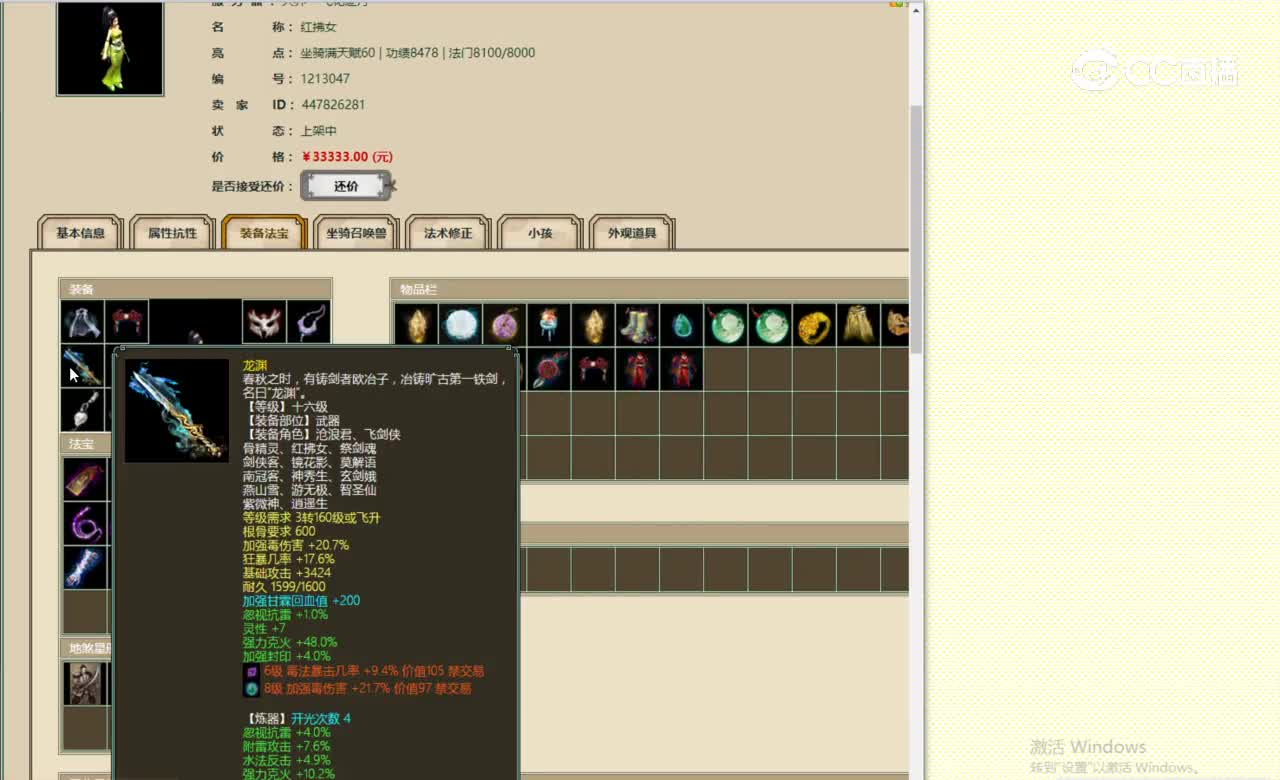Select the fox mask equipment slot

click(x=264, y=322)
